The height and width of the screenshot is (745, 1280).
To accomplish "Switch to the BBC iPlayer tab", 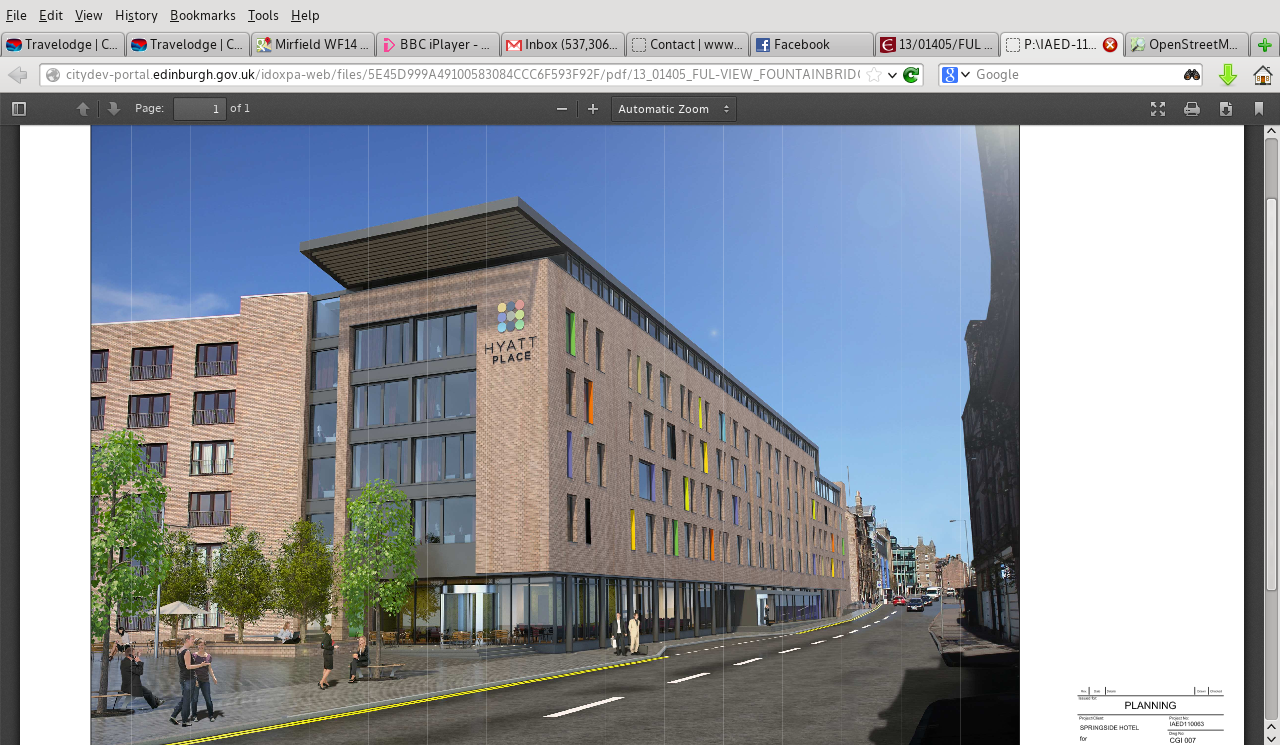I will pyautogui.click(x=438, y=44).
